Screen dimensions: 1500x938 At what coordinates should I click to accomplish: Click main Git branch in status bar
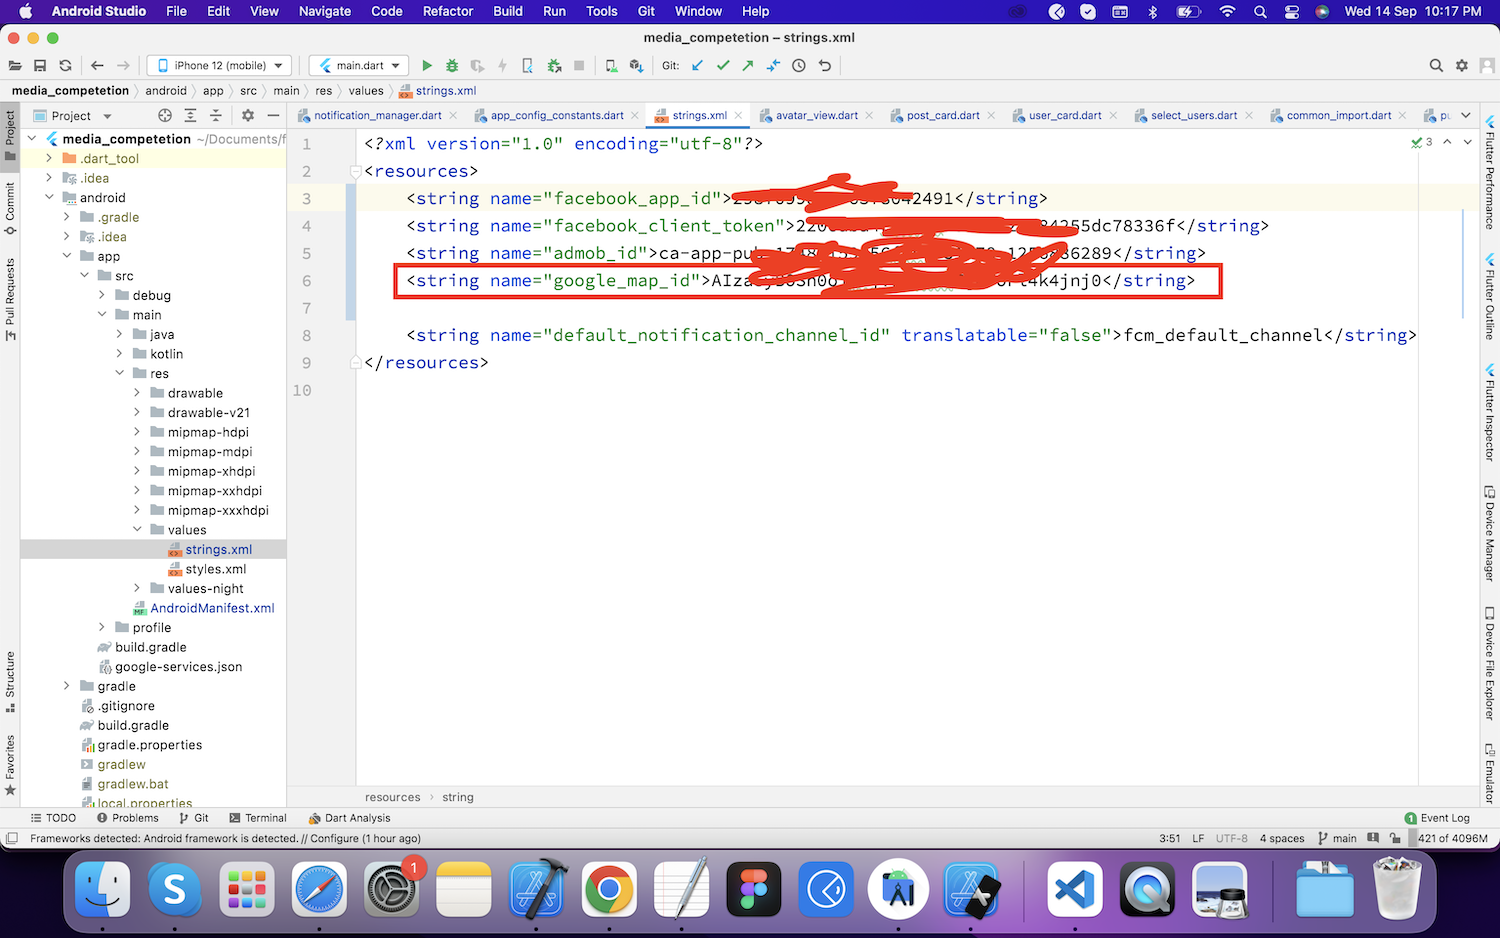pyautogui.click(x=1338, y=838)
